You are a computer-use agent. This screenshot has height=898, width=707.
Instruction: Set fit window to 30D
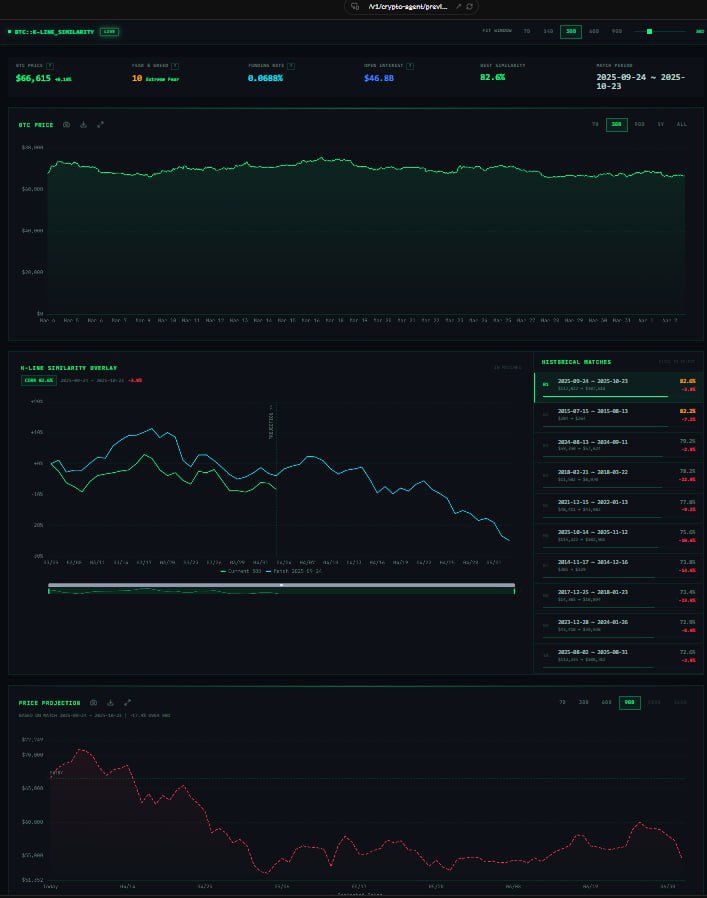pyautogui.click(x=571, y=31)
